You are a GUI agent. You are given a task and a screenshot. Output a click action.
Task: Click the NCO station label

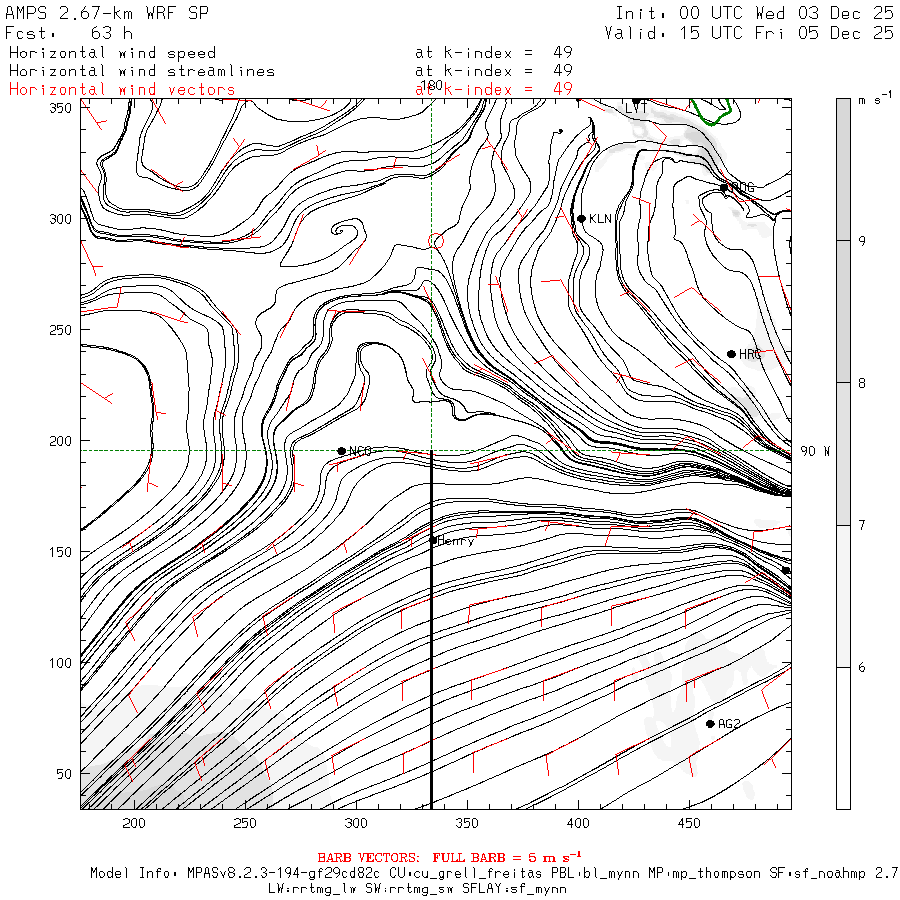coord(360,451)
